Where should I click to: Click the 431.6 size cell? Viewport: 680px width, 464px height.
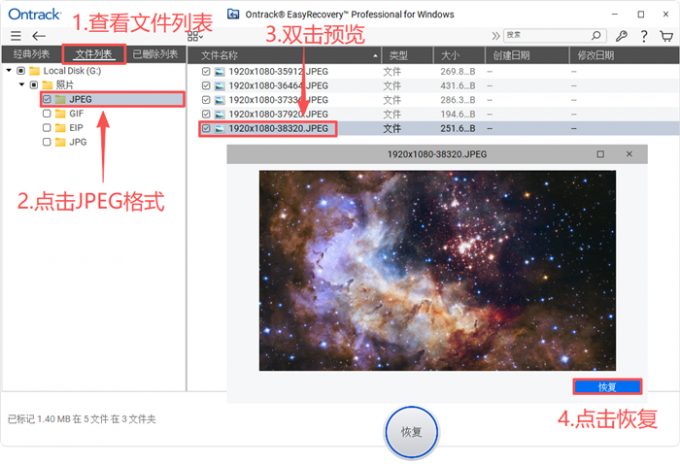(458, 86)
